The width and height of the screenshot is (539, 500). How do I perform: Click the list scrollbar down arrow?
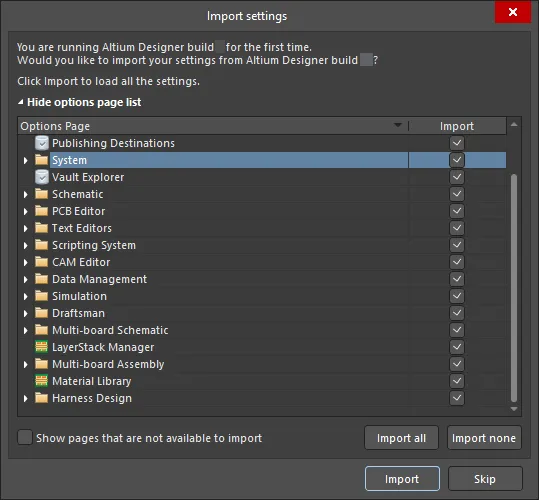(x=514, y=409)
